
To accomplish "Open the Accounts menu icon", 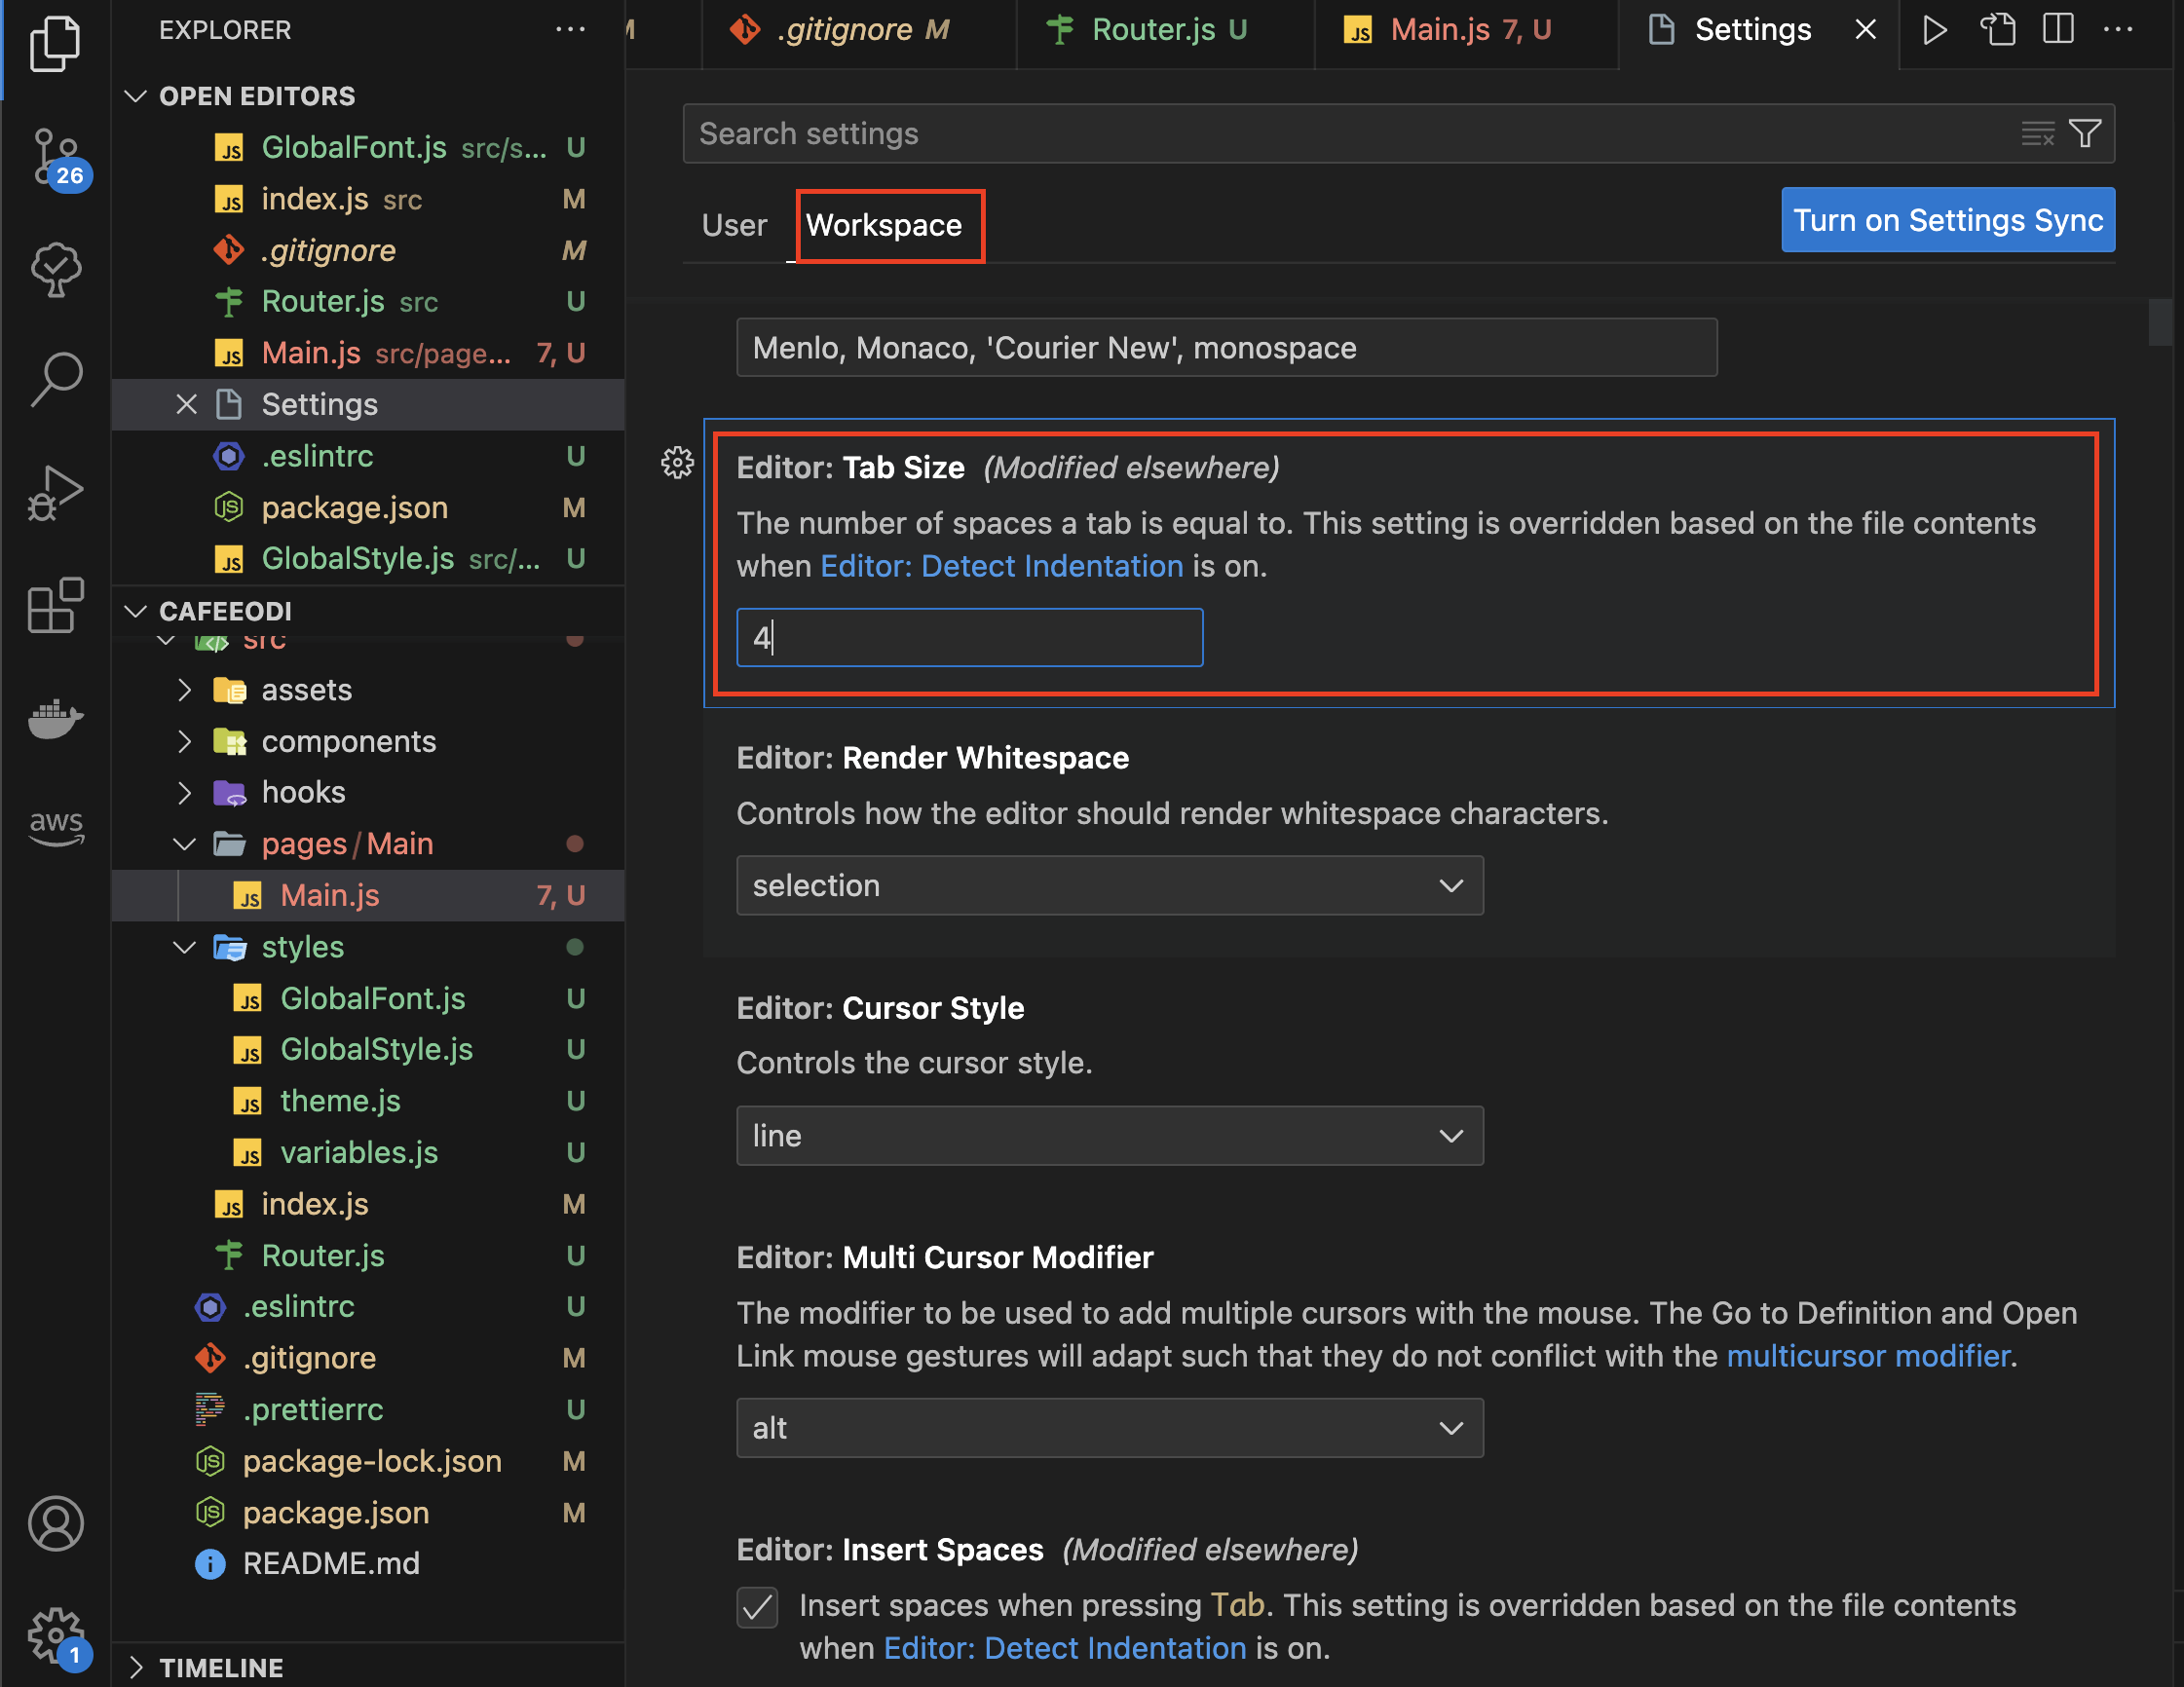I will point(56,1523).
